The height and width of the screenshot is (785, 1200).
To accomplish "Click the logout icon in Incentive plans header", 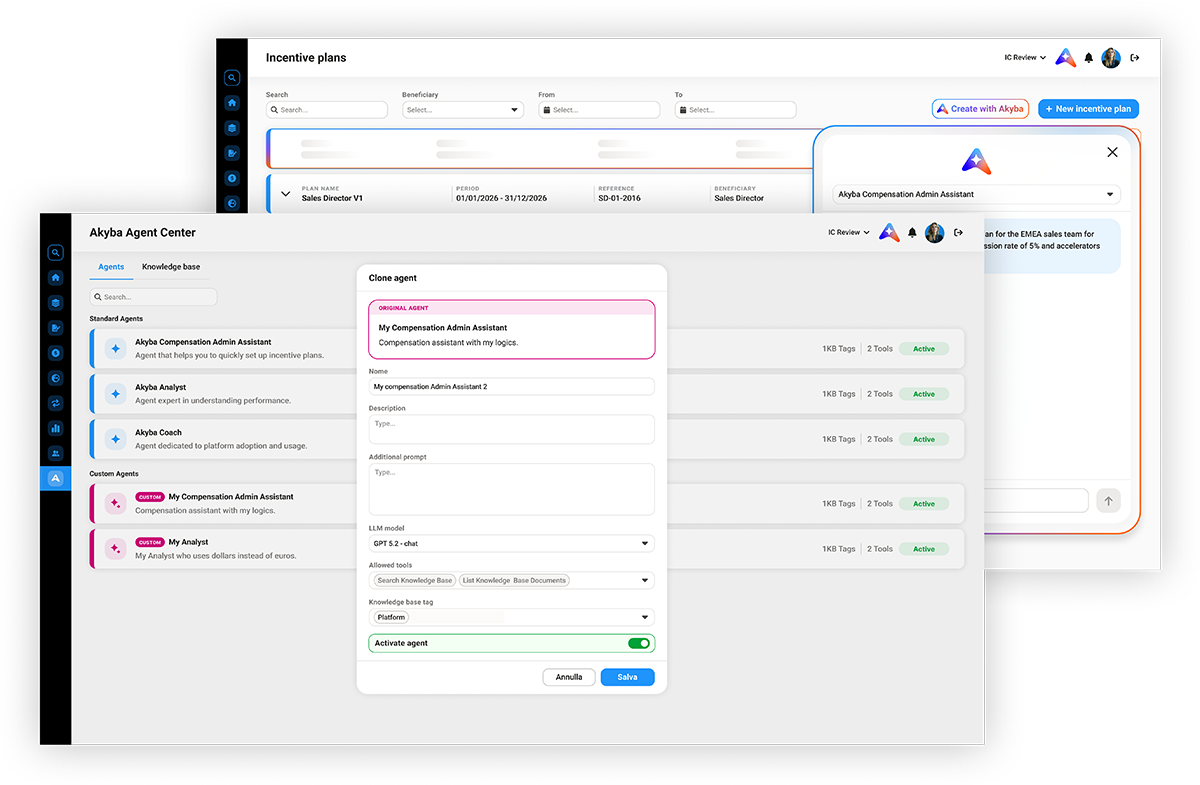I will [1135, 58].
